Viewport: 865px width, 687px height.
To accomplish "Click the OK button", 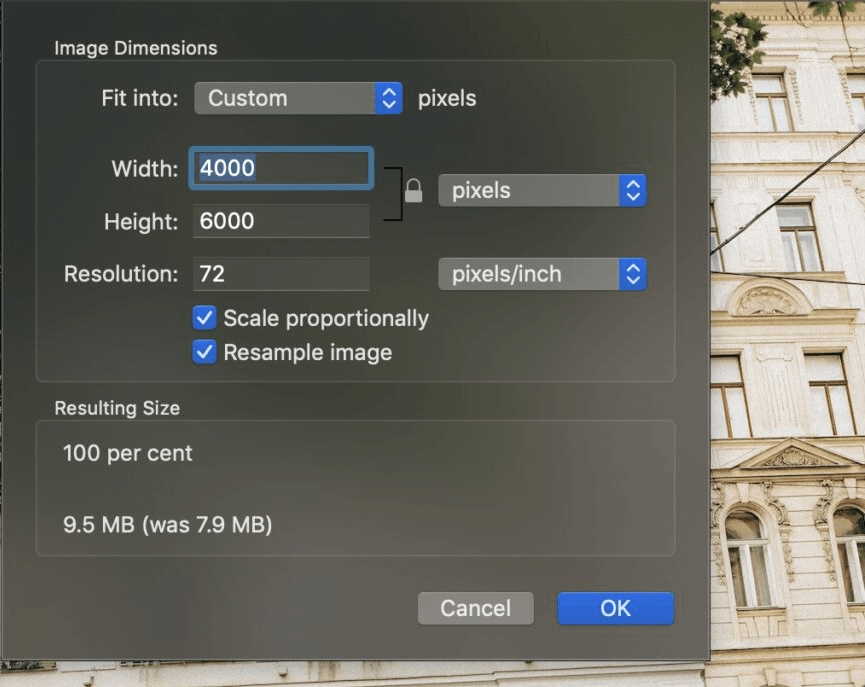I will (x=616, y=608).
